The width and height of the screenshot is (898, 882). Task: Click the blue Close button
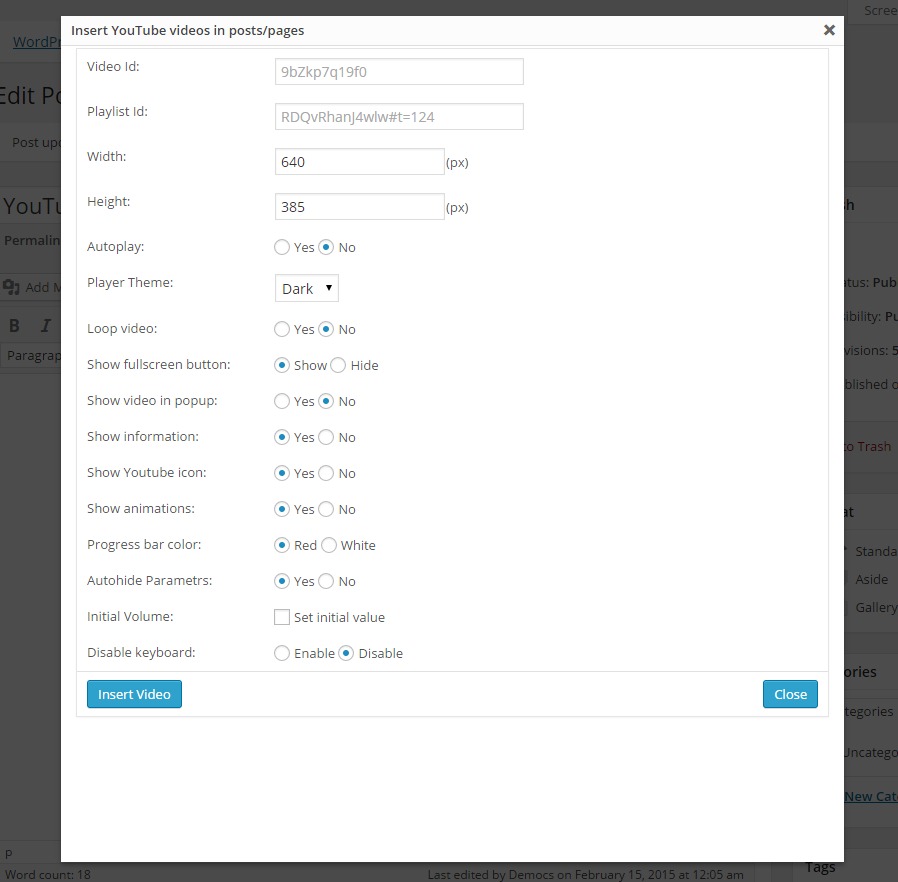(x=790, y=694)
